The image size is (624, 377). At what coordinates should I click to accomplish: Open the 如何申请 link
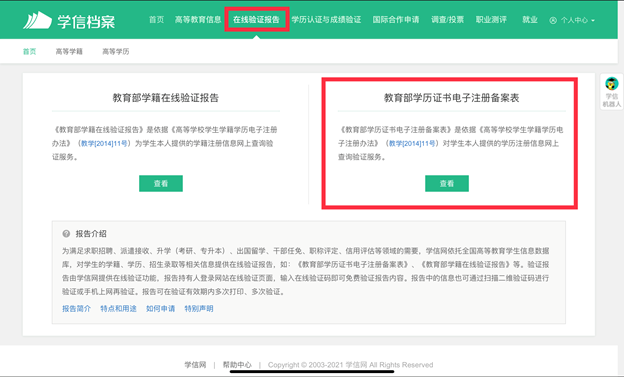[160, 309]
